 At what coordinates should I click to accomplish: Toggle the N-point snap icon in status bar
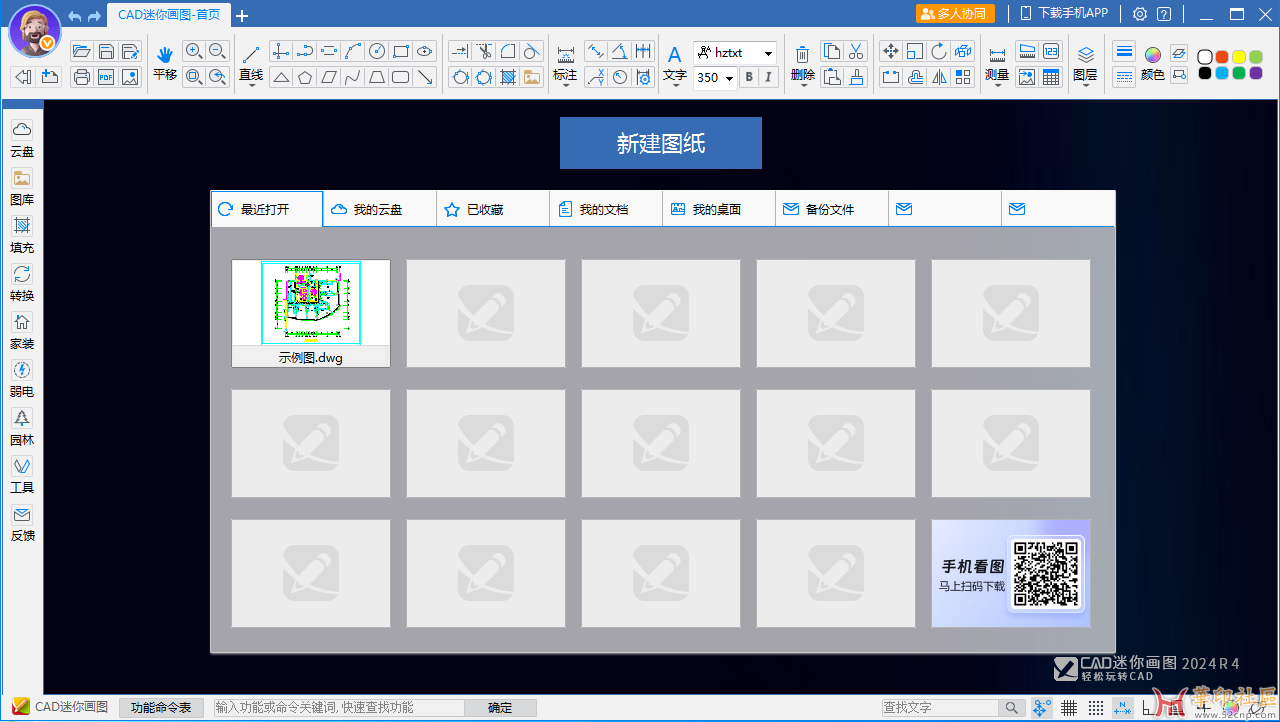tap(1123, 708)
